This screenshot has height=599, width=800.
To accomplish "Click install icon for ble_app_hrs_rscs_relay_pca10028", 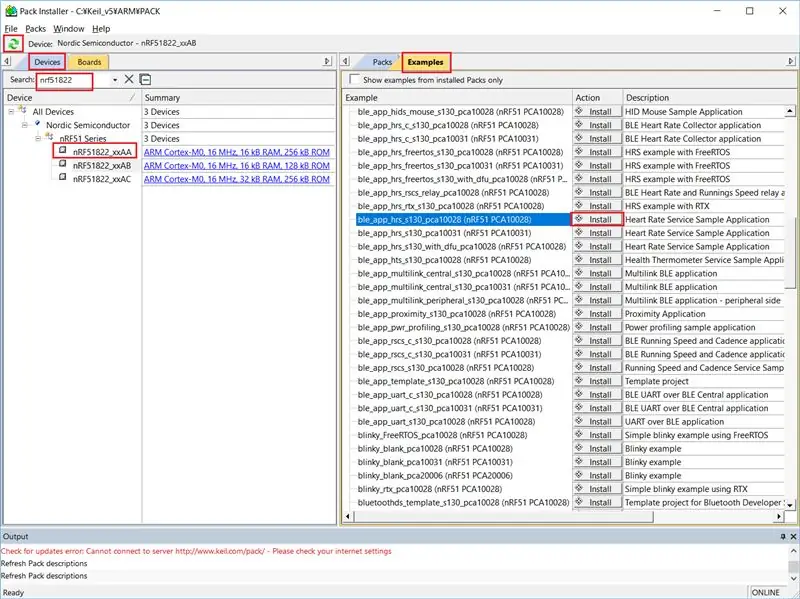I will click(579, 192).
